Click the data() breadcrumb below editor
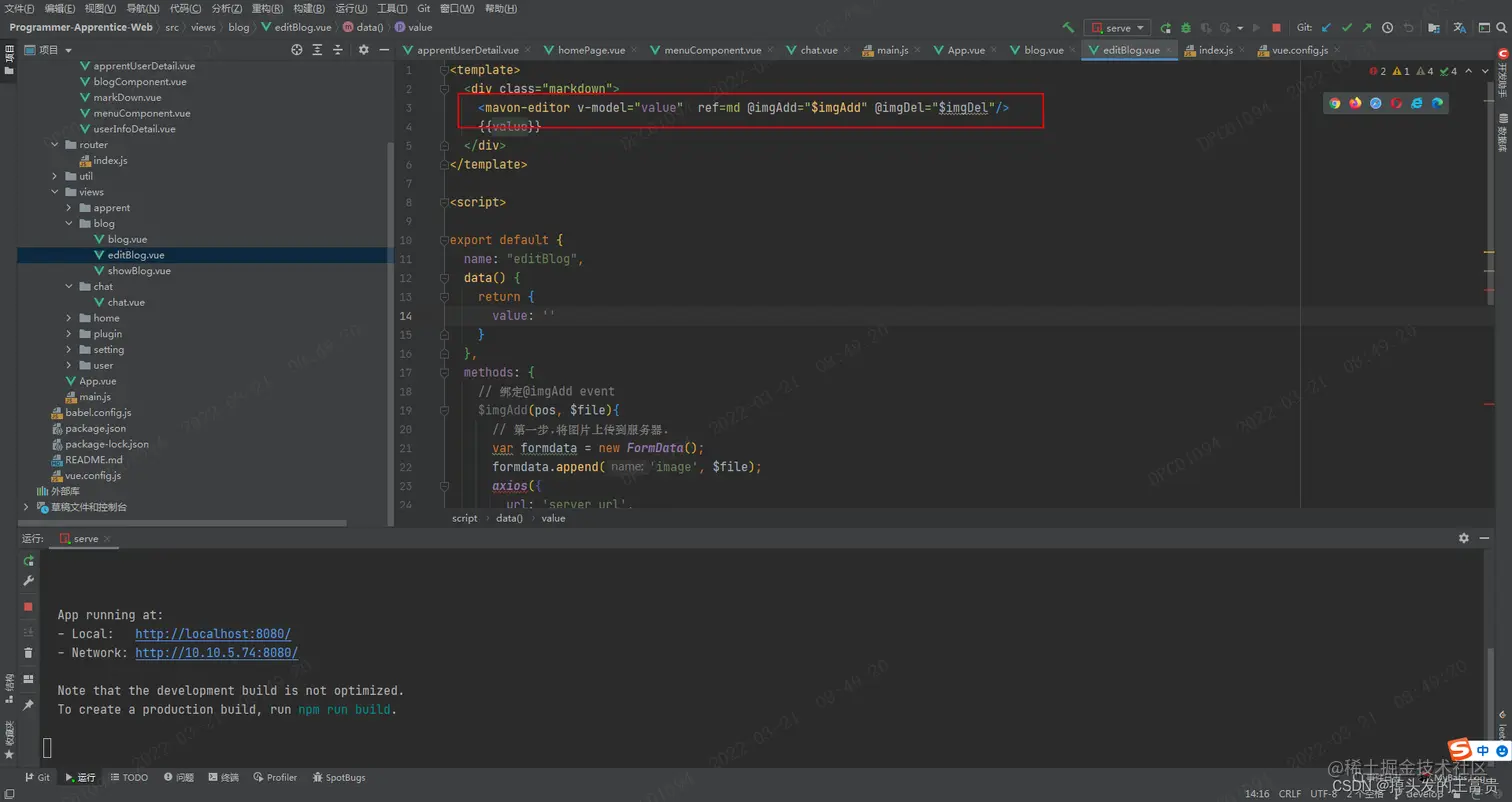The width and height of the screenshot is (1512, 802). [510, 518]
